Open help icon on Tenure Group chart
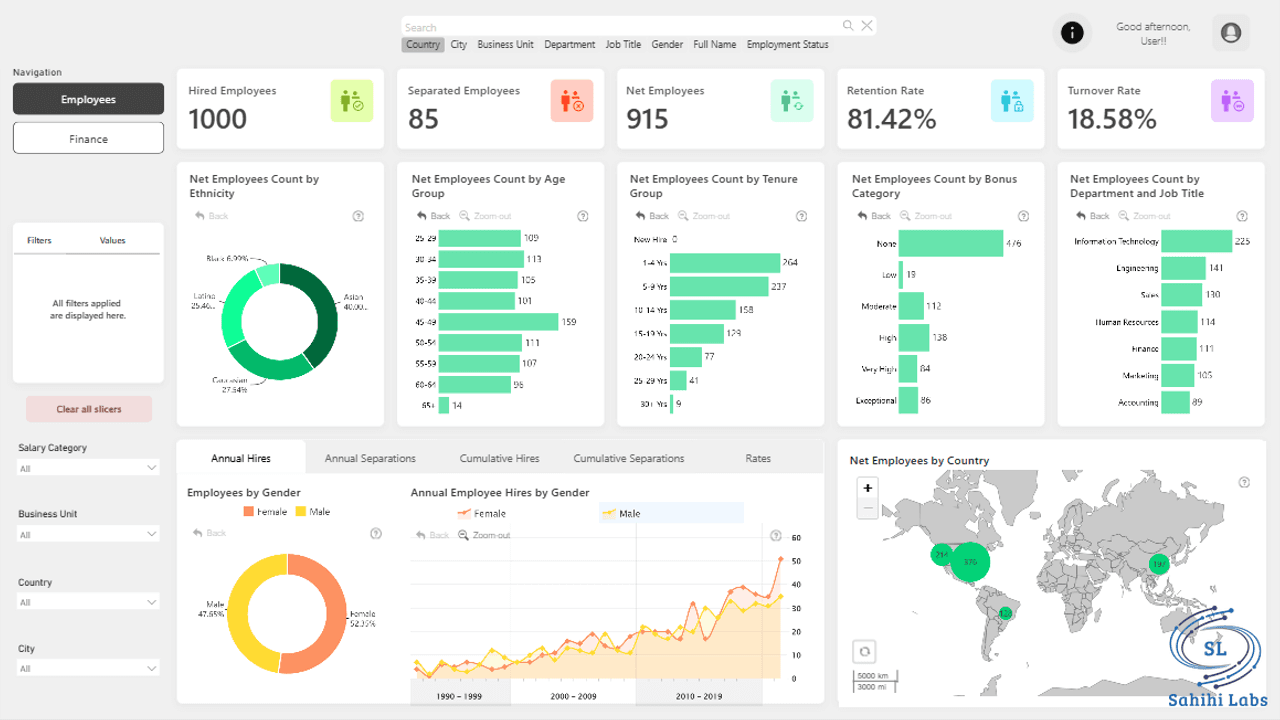This screenshot has height=720, width=1280. click(801, 216)
